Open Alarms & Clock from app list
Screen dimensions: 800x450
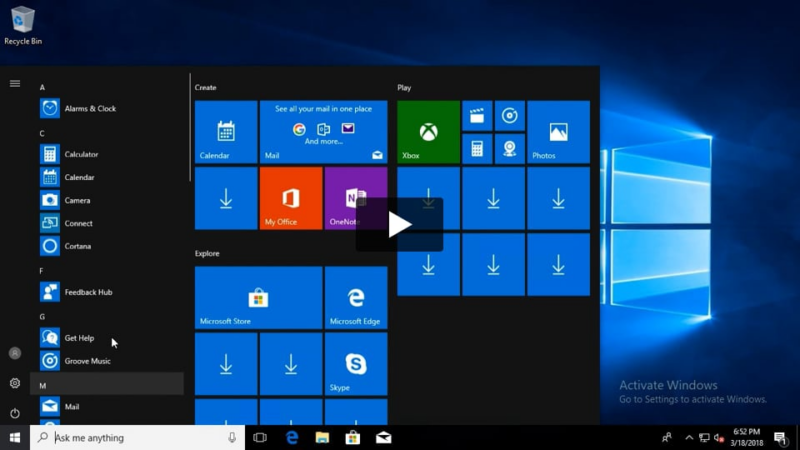click(x=90, y=108)
